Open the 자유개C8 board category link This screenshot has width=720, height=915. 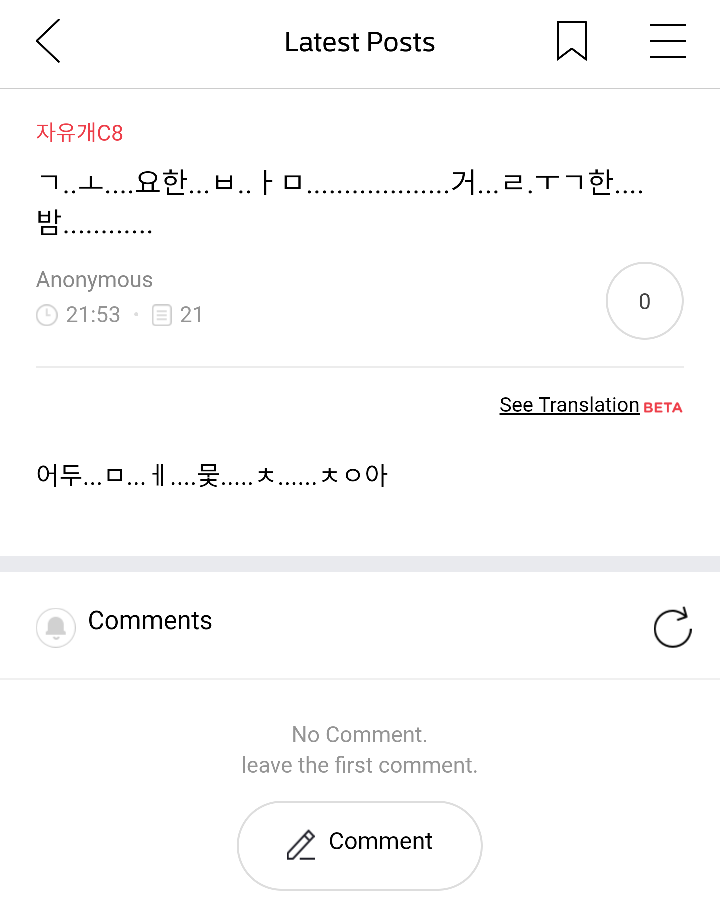click(x=80, y=132)
